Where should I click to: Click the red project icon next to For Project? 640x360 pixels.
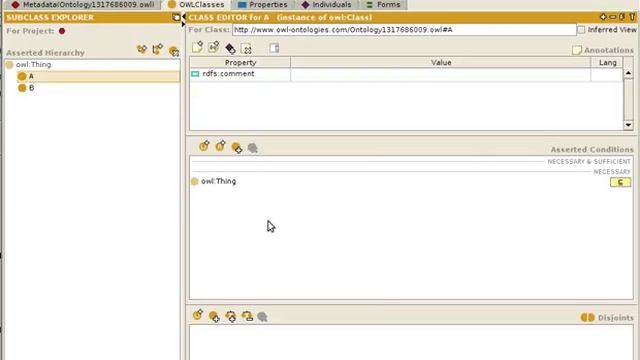tap(62, 31)
